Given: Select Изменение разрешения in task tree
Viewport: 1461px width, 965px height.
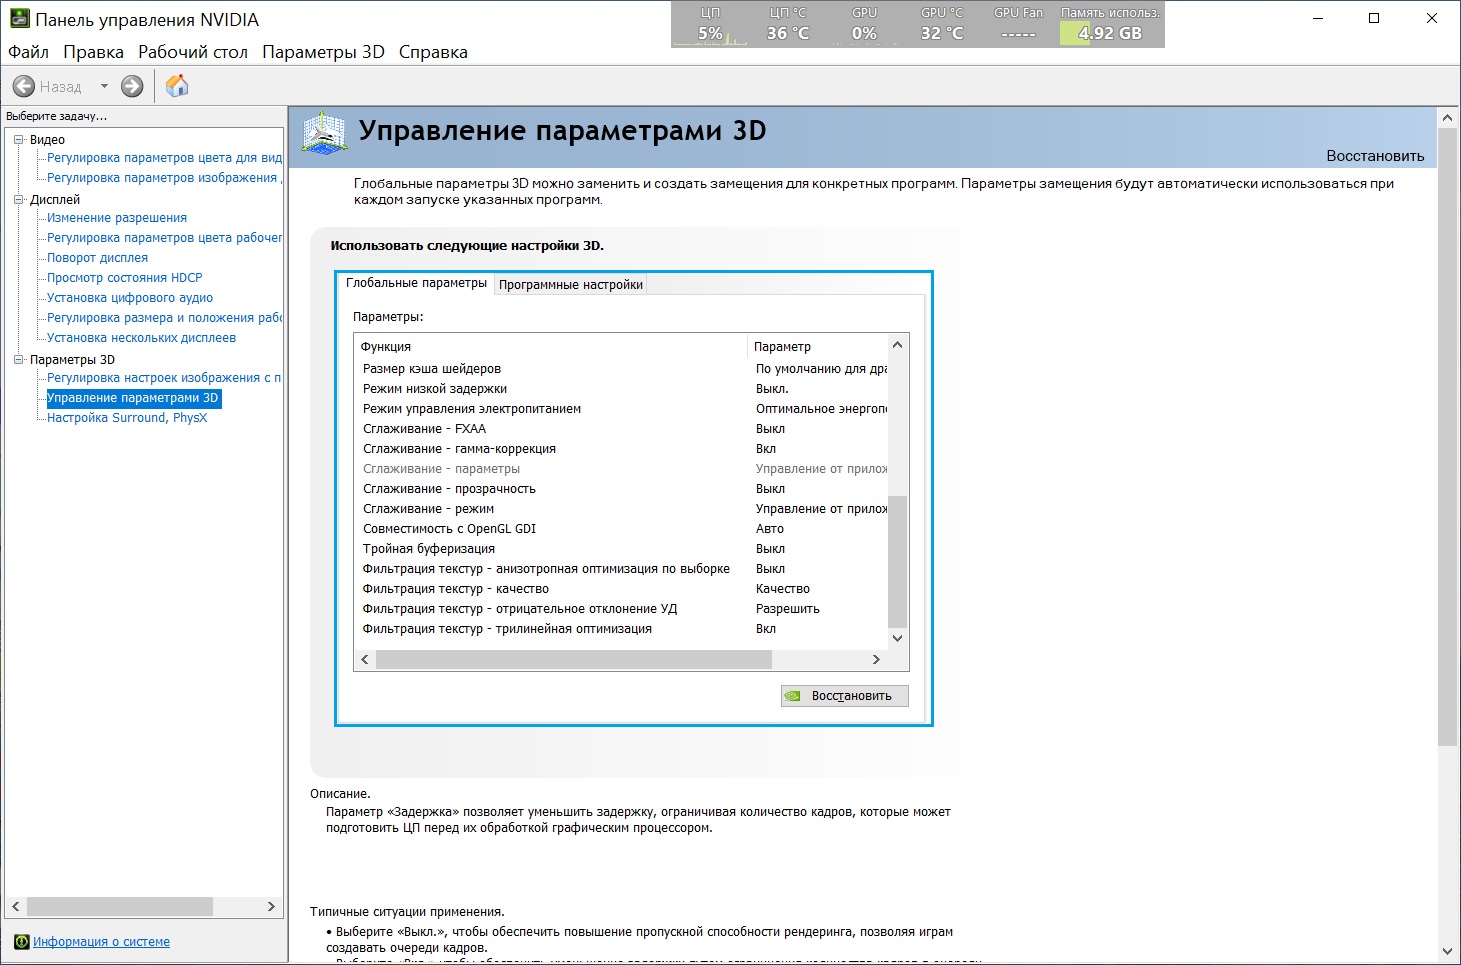Looking at the screenshot, I should click(x=117, y=218).
